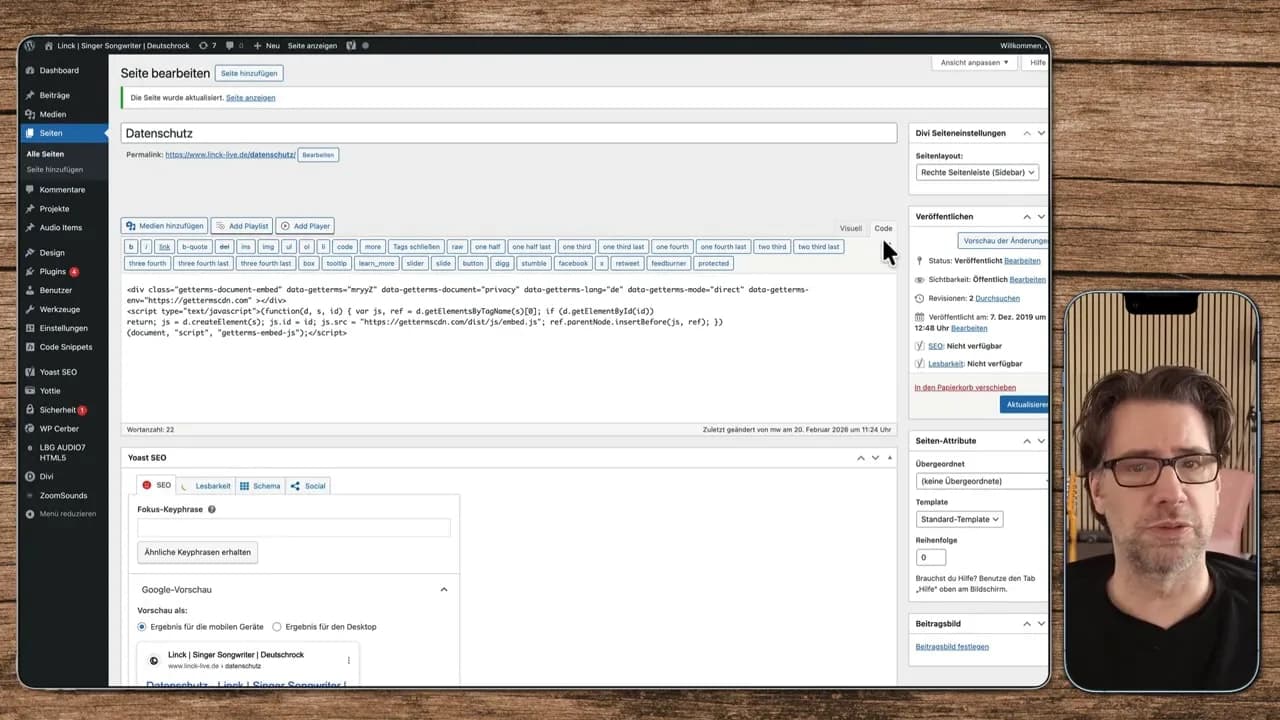Open Medien in sidebar
This screenshot has height=720, width=1280.
[53, 114]
